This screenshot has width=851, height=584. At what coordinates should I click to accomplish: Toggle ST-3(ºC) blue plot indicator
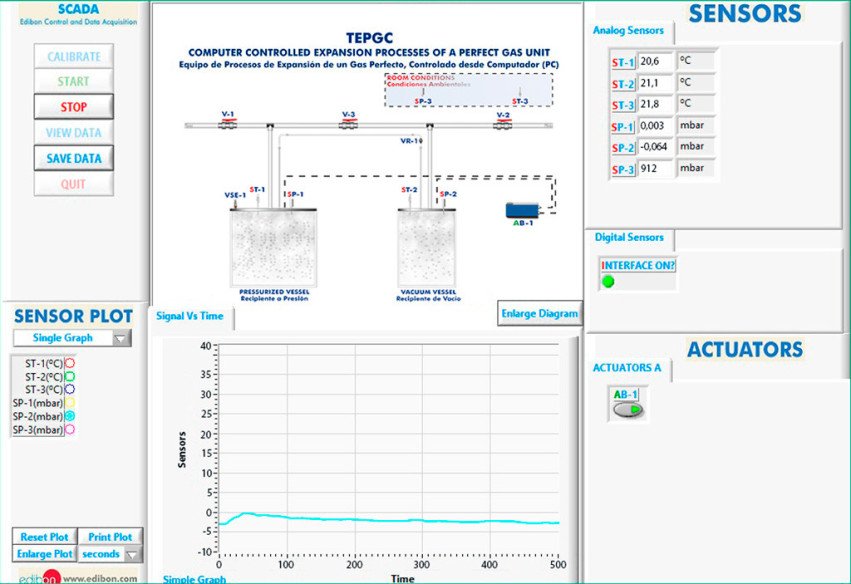pyautogui.click(x=70, y=389)
